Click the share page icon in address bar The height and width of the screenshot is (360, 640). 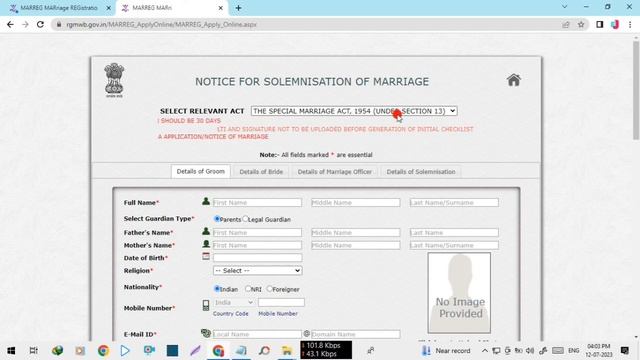point(566,24)
